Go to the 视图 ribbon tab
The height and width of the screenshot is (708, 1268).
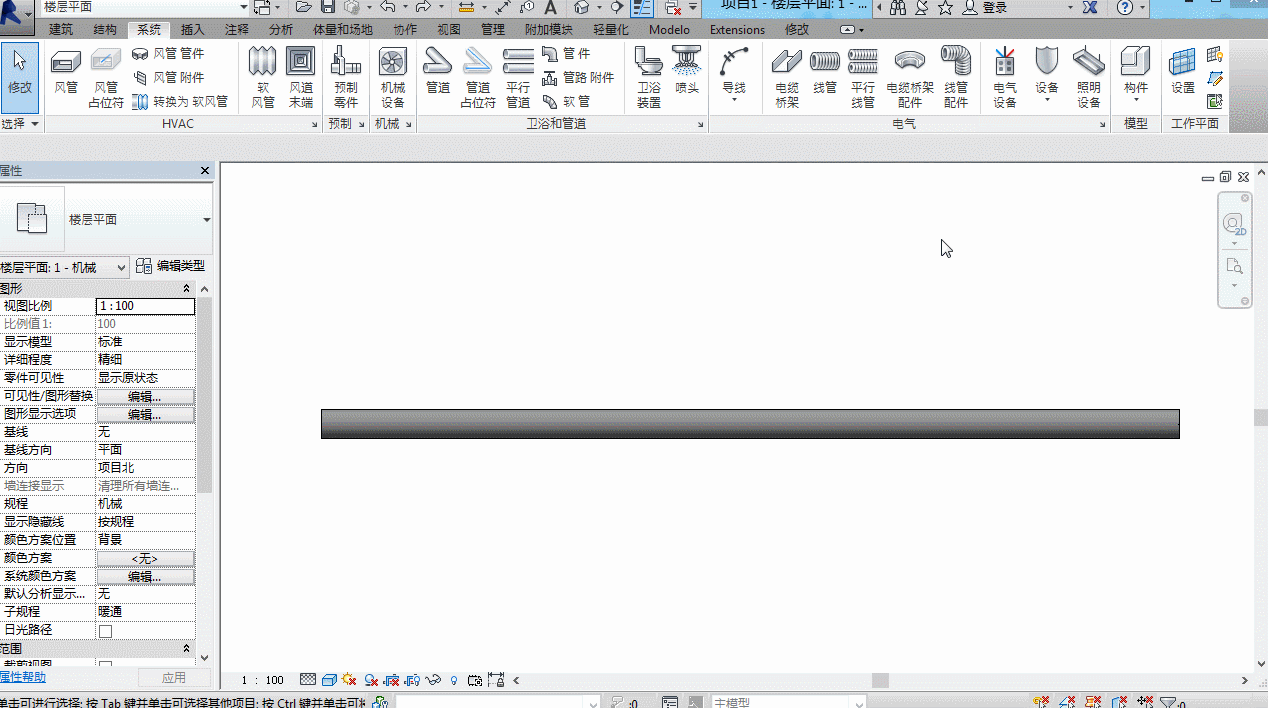click(x=449, y=30)
